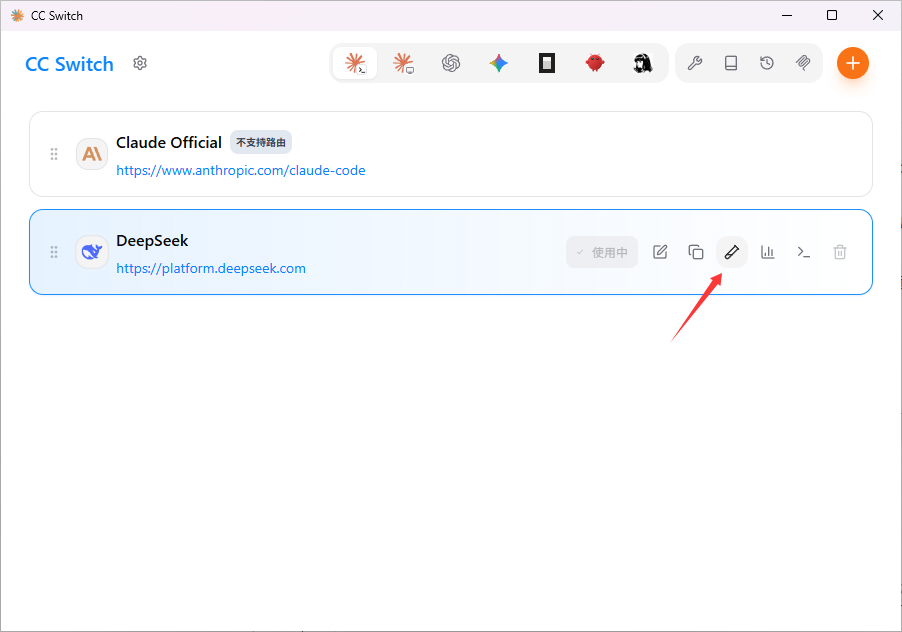This screenshot has height=632, width=902.
Task: Open the anthropic.com claude-code link
Action: pos(240,171)
